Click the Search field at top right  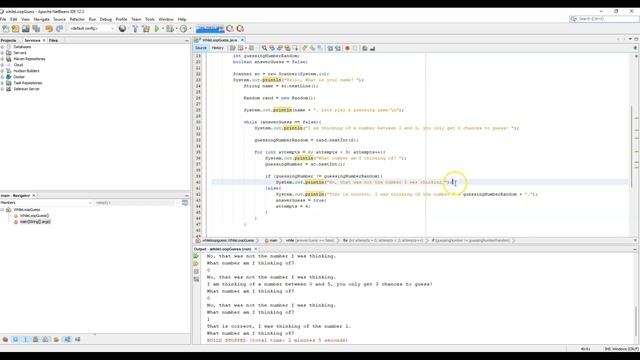pyautogui.click(x=604, y=19)
